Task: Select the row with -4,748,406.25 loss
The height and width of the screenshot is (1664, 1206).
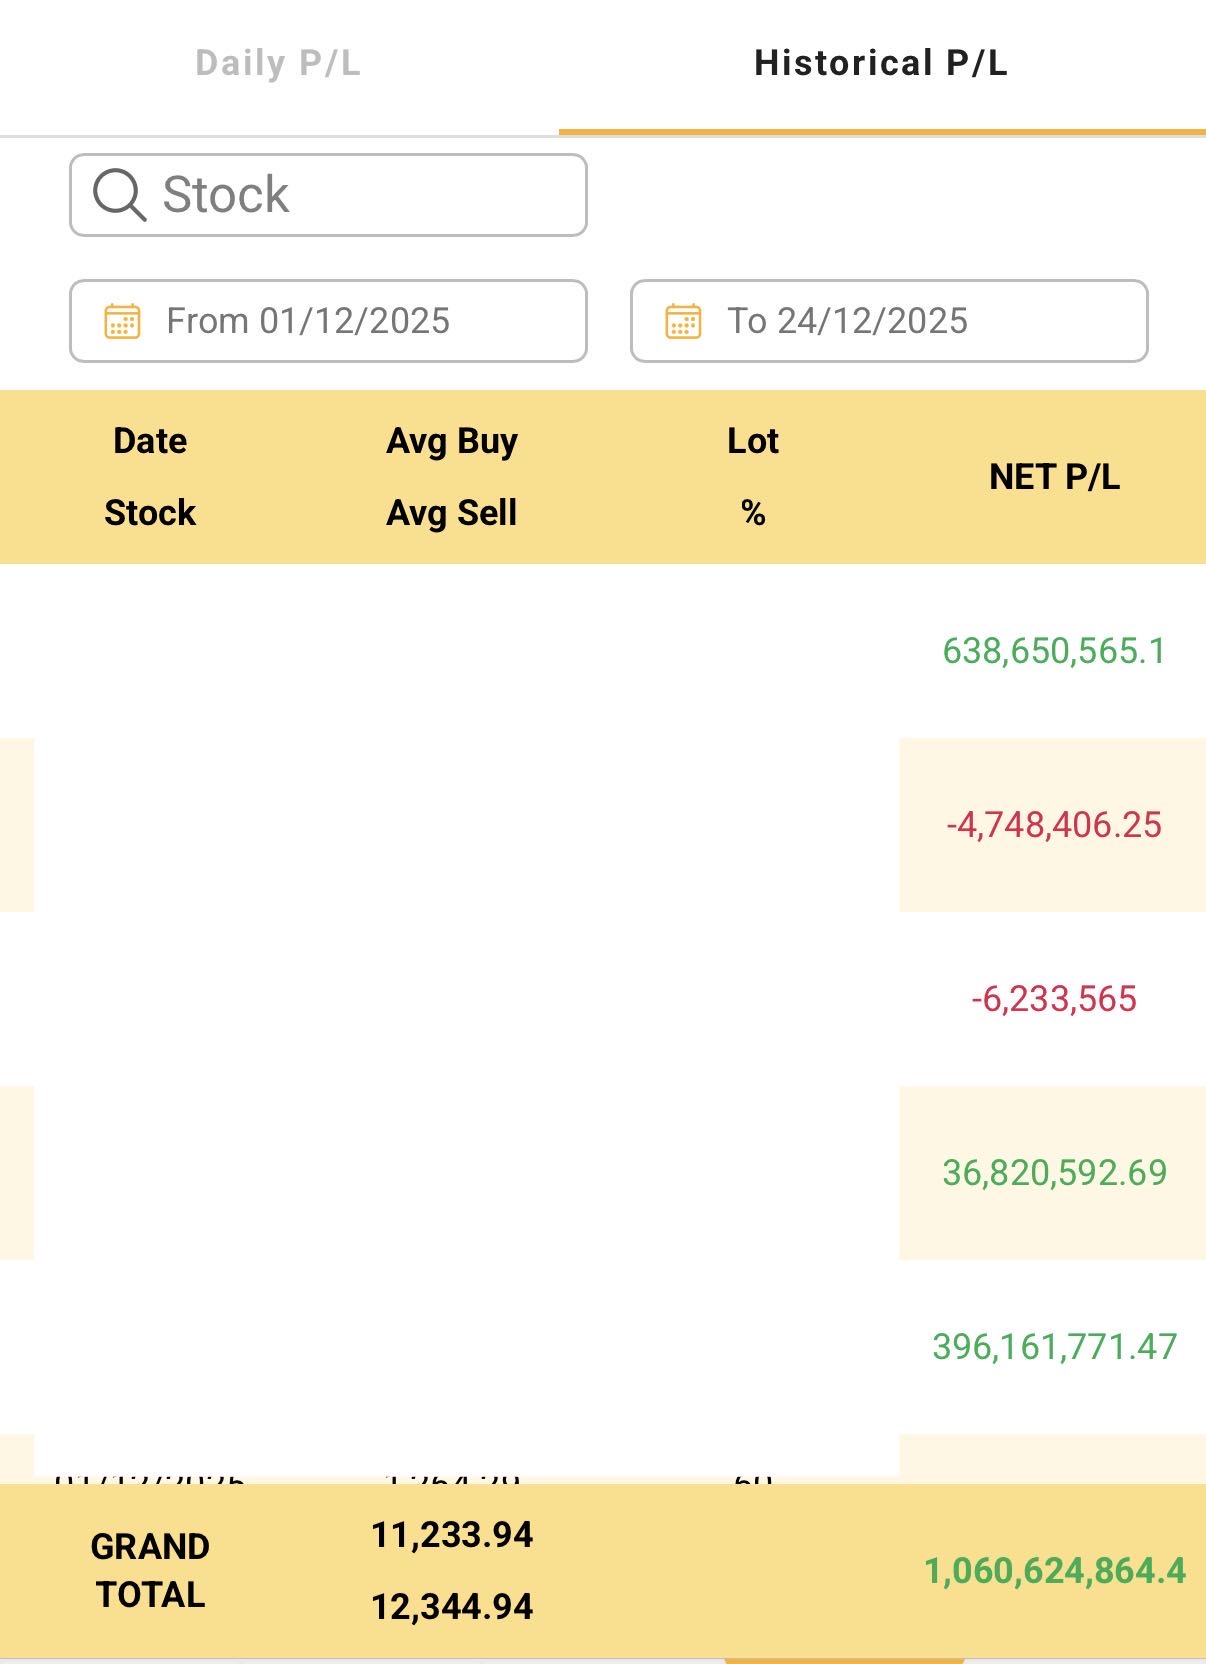Action: click(1054, 825)
